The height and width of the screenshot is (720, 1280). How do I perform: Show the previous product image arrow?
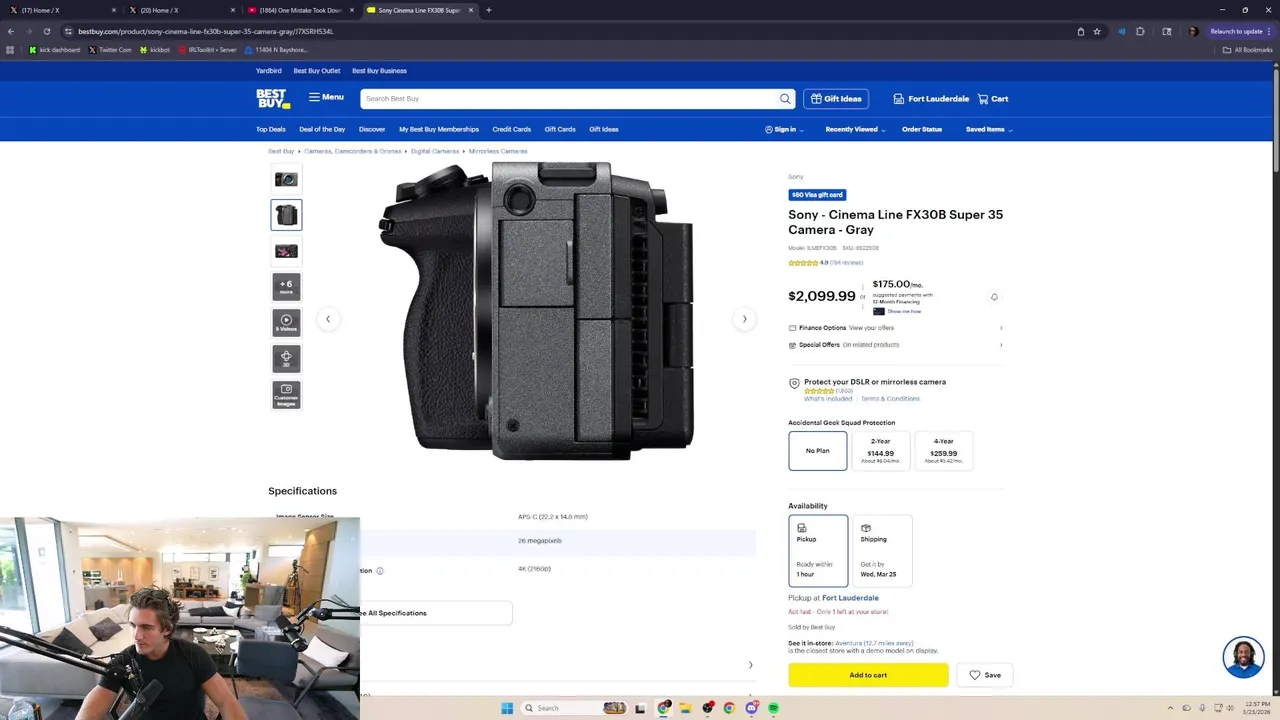(328, 319)
